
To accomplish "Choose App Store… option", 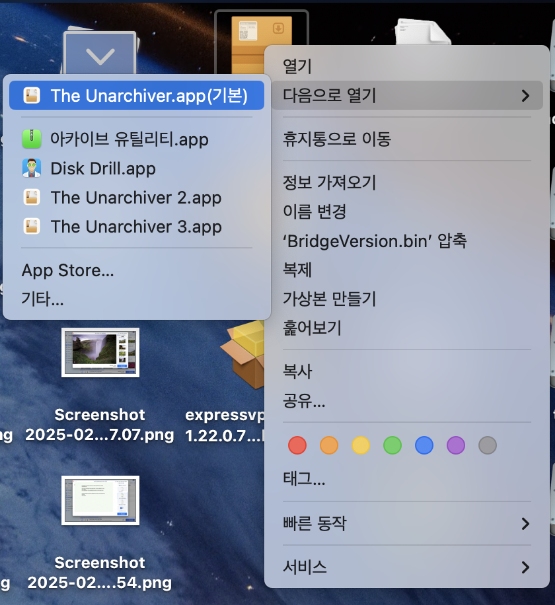I will pos(137,270).
